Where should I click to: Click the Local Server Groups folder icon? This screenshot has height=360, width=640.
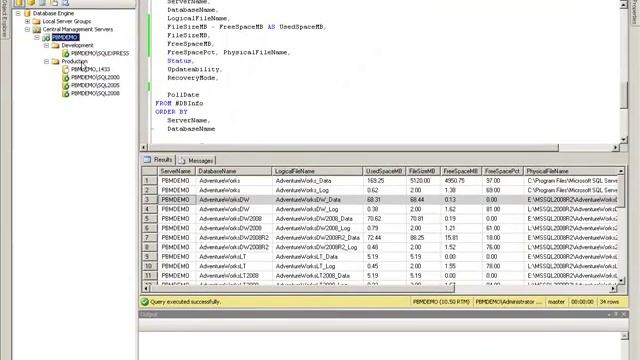(37, 21)
